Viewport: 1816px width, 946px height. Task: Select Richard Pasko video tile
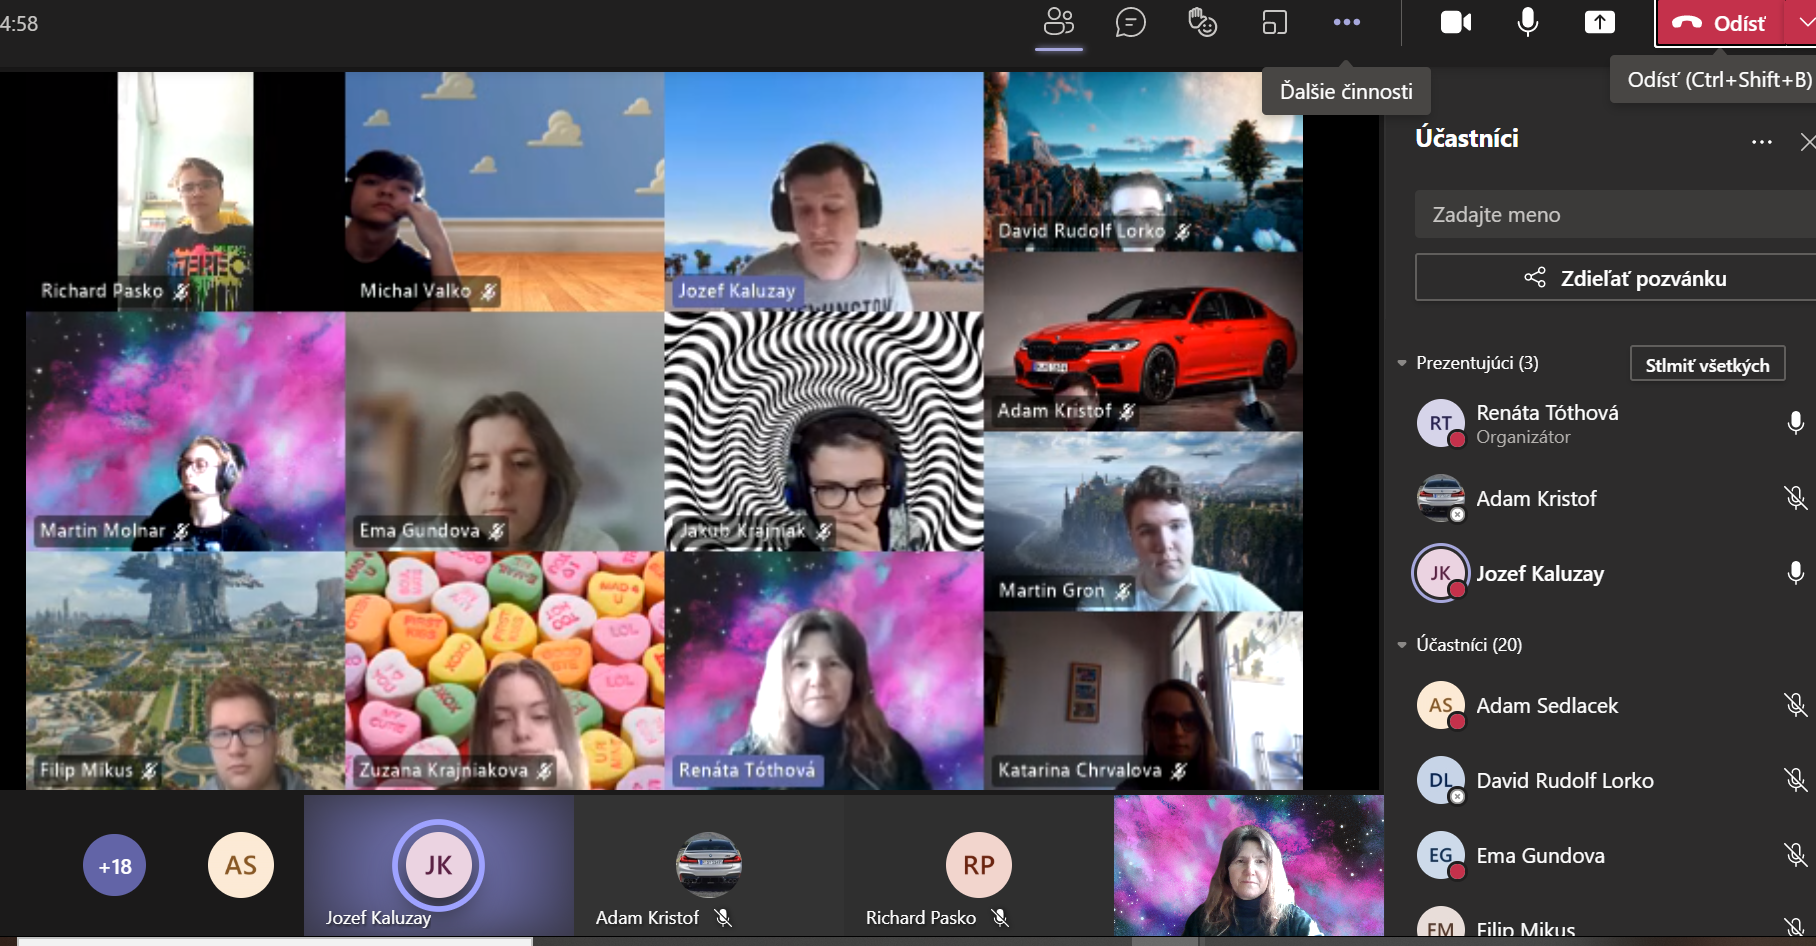[x=185, y=191]
